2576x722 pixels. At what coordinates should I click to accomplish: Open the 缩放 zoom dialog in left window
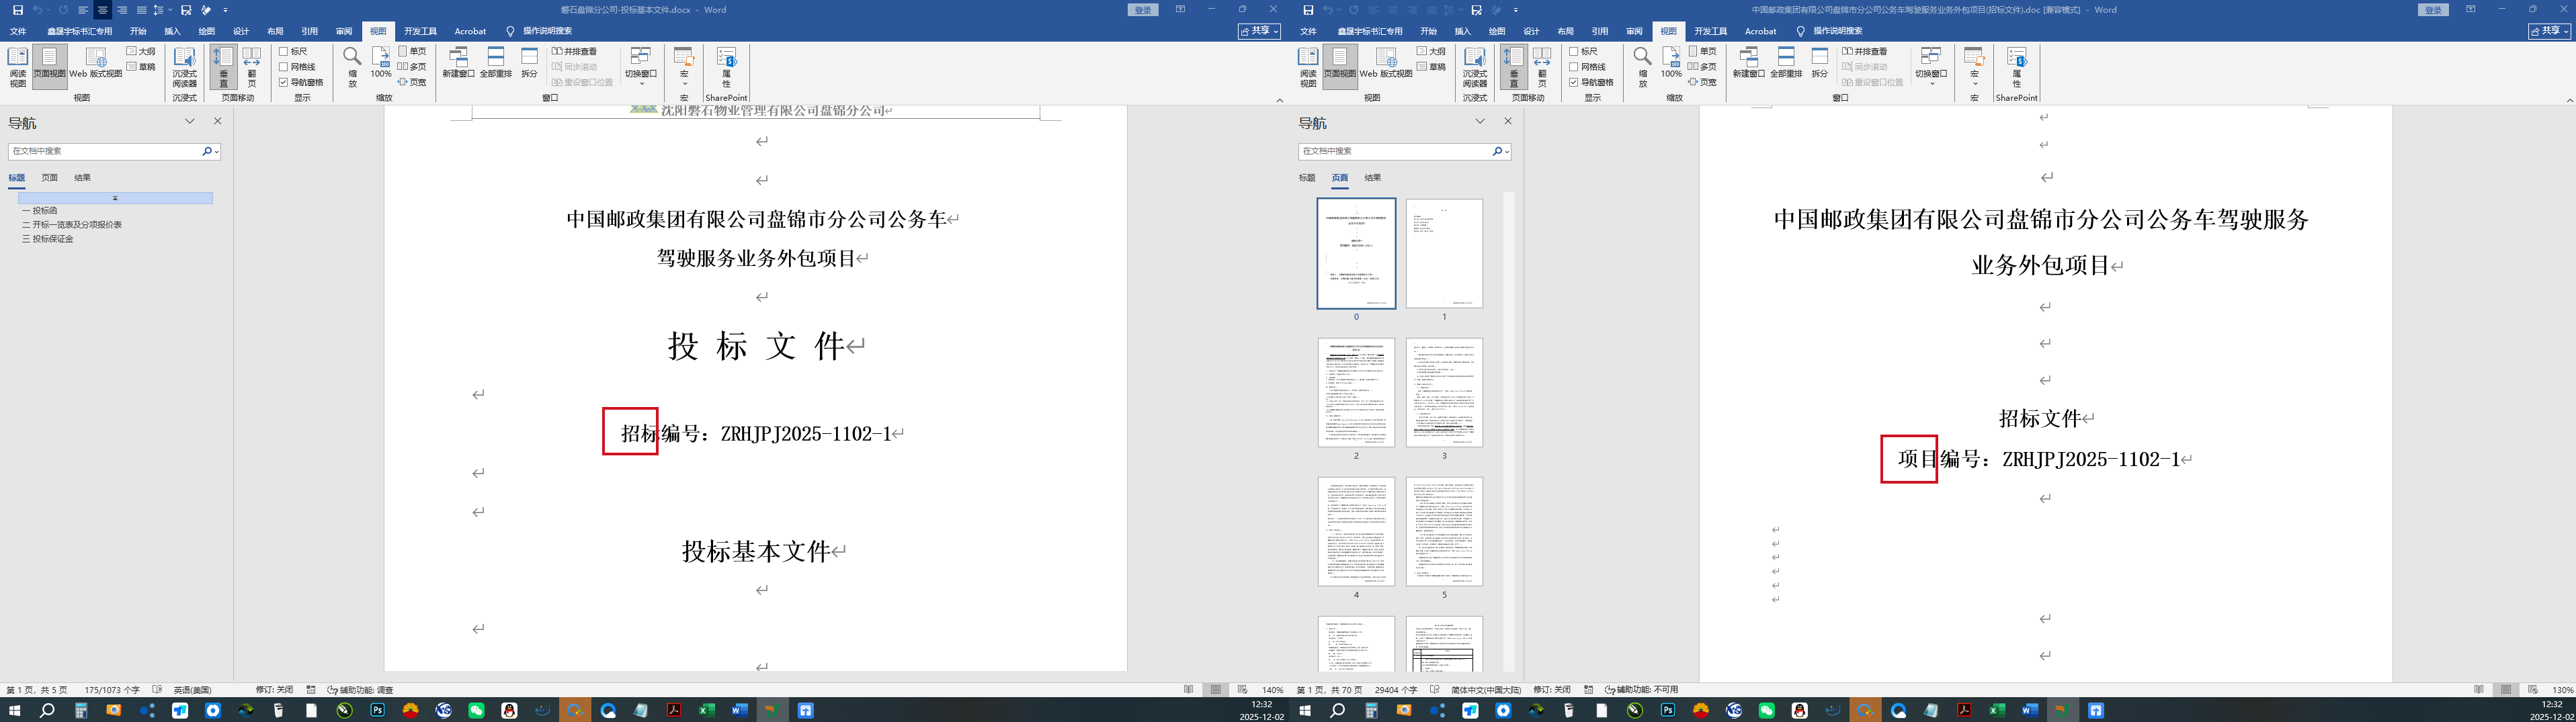352,67
